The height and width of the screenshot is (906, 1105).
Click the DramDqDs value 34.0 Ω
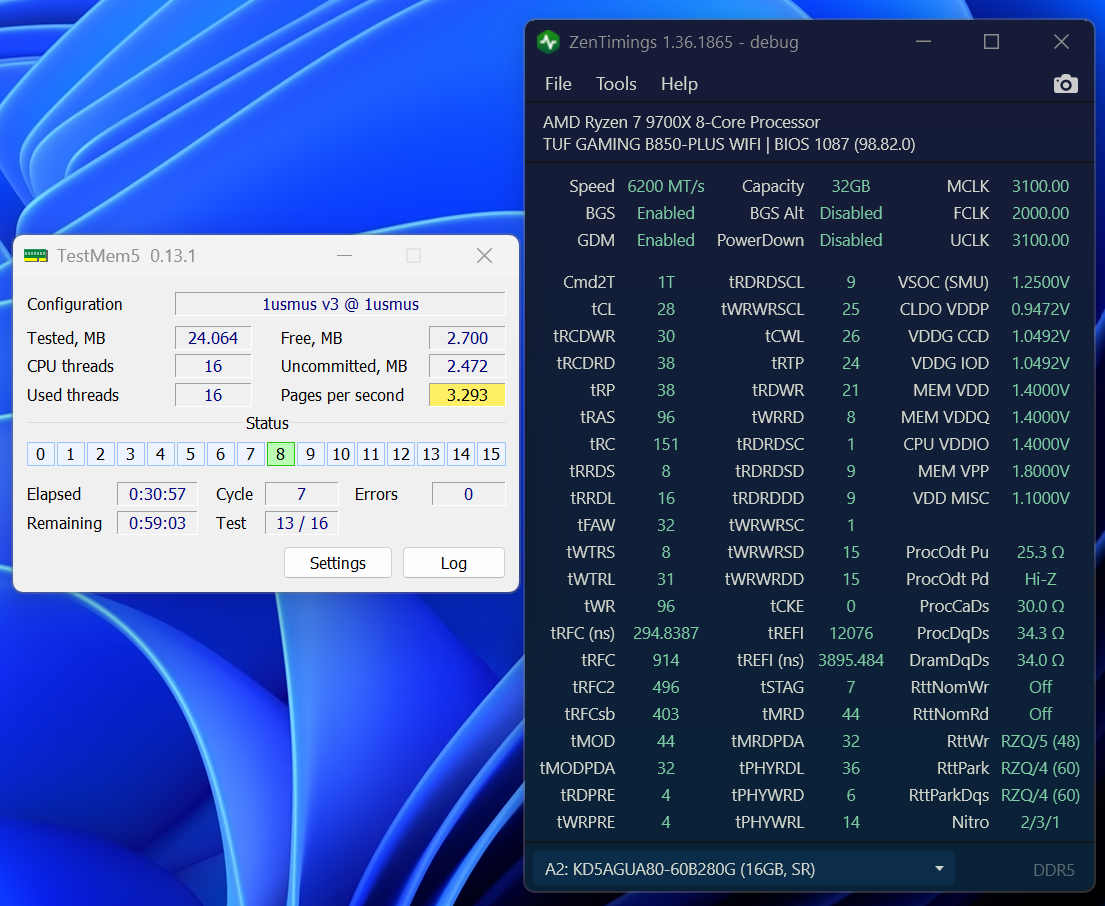point(1040,660)
